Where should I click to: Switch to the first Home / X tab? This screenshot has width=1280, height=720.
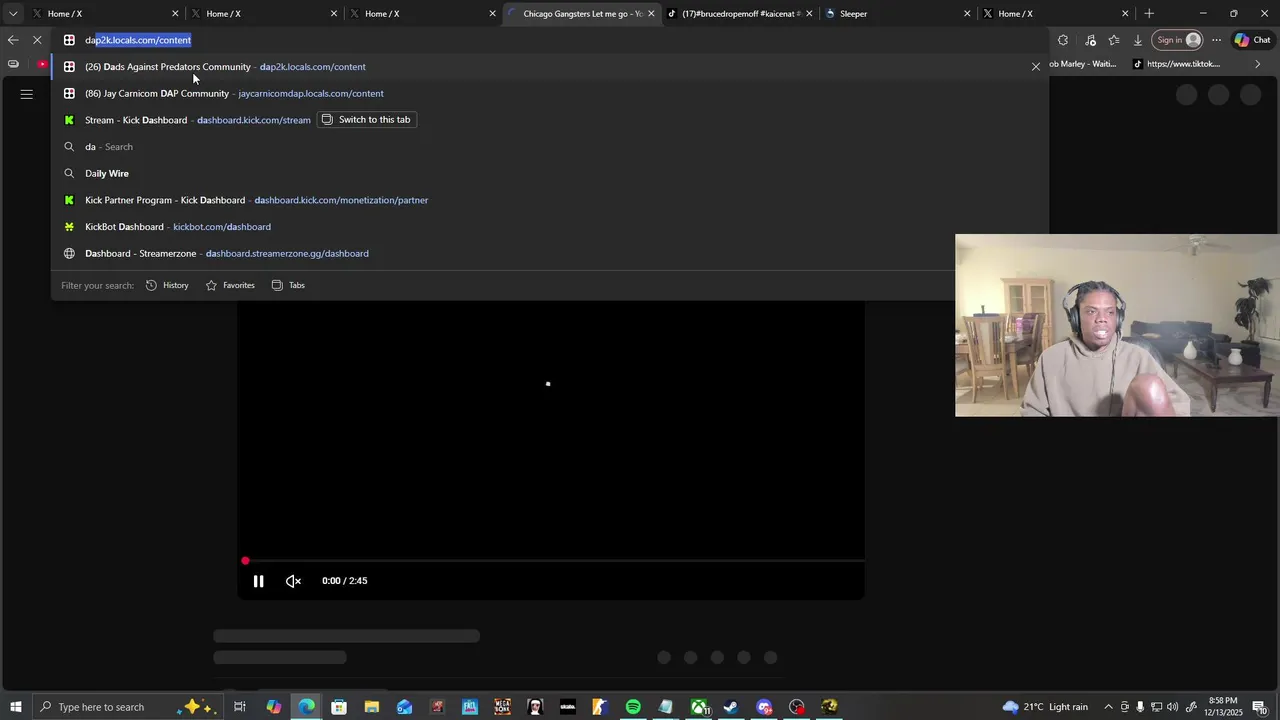pyautogui.click(x=105, y=14)
